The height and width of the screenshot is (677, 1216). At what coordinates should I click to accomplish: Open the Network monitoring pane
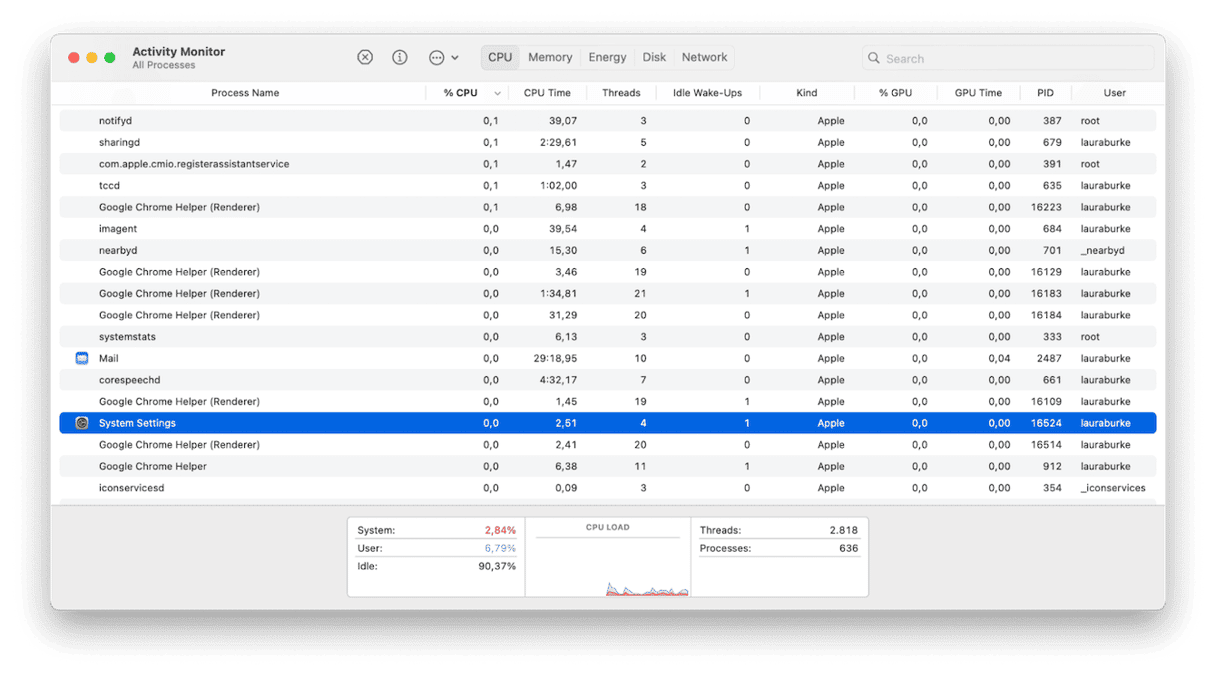pos(703,57)
